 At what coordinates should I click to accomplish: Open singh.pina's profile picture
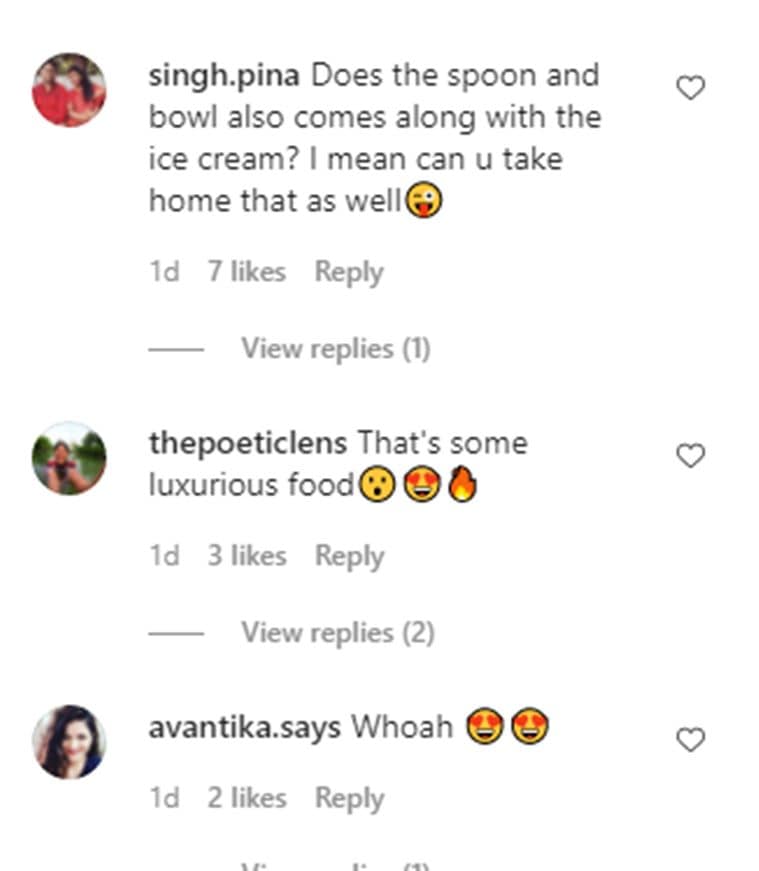pyautogui.click(x=69, y=90)
